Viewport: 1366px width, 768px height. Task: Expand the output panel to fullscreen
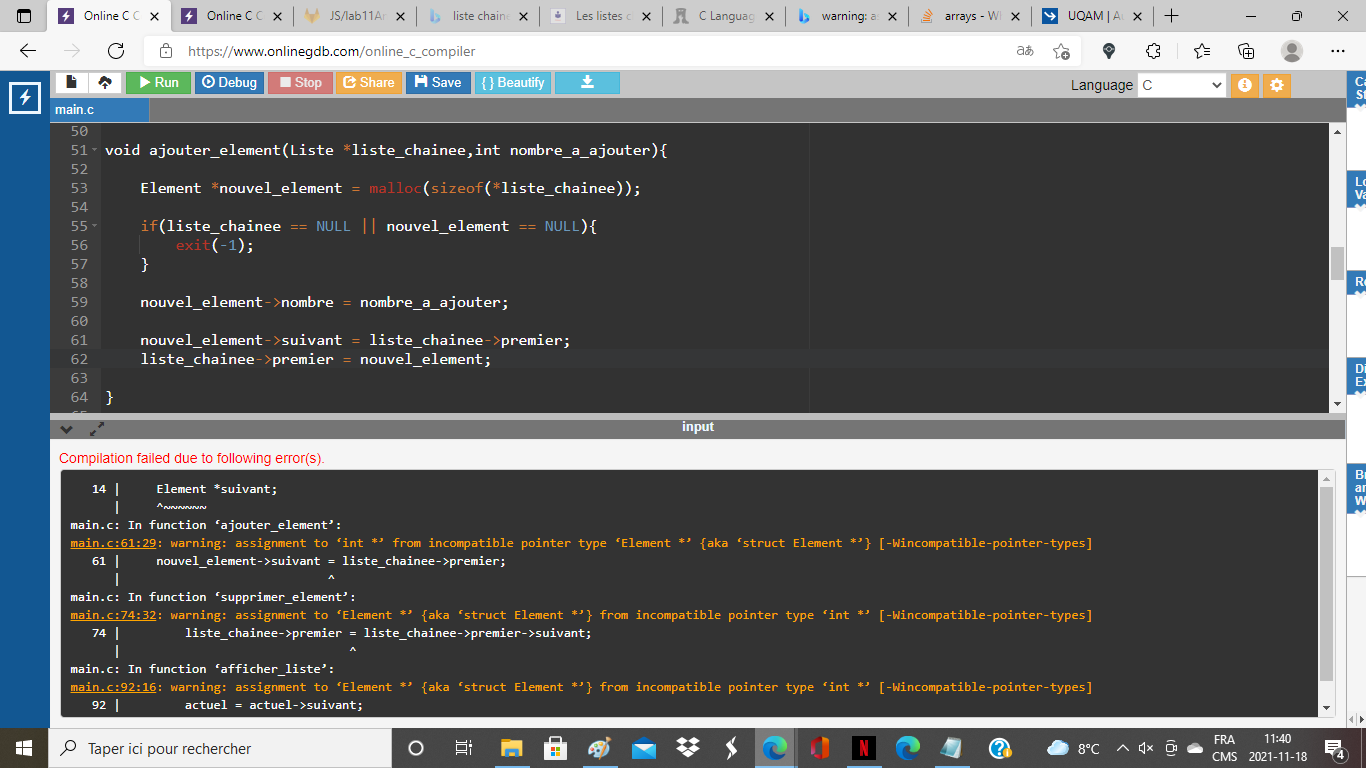tap(97, 429)
